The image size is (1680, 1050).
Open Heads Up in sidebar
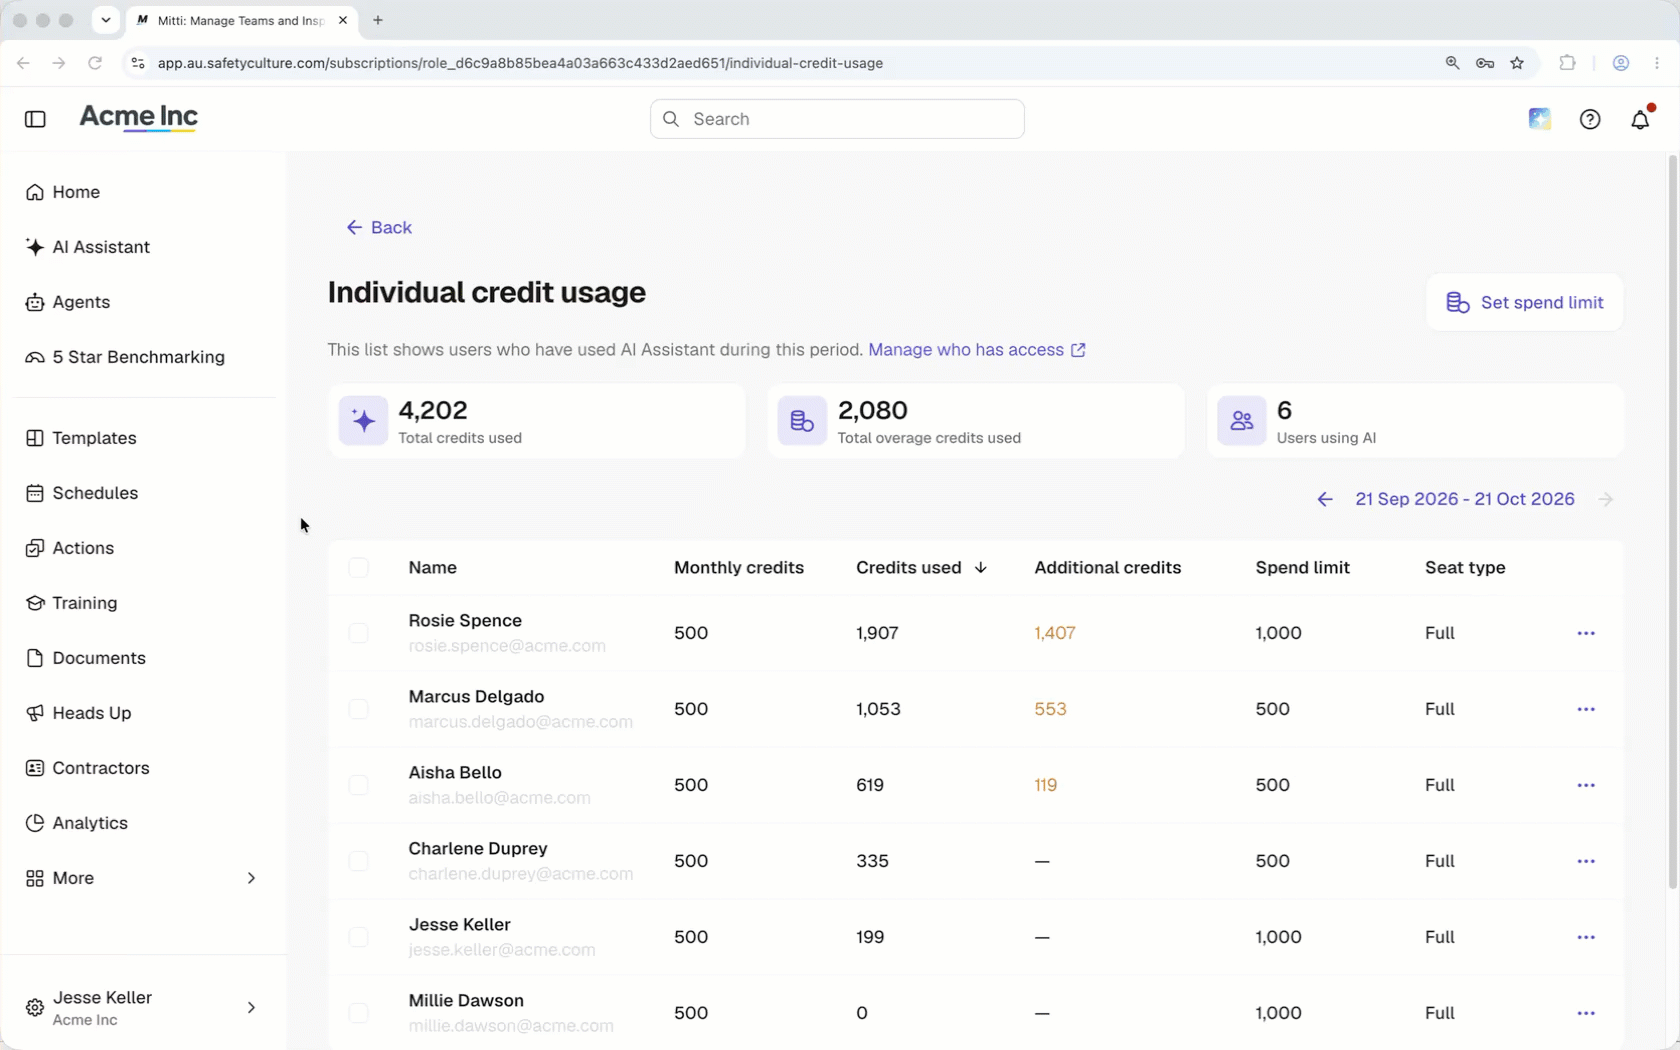click(x=78, y=713)
